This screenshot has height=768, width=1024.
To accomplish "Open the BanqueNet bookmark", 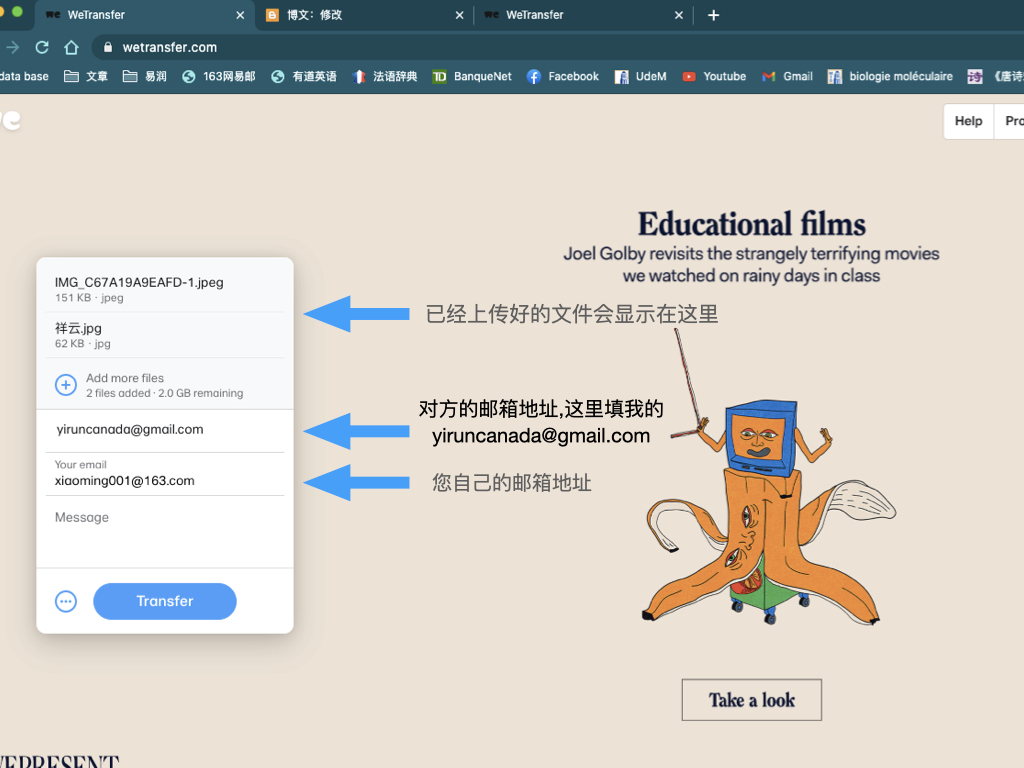I will click(x=472, y=76).
